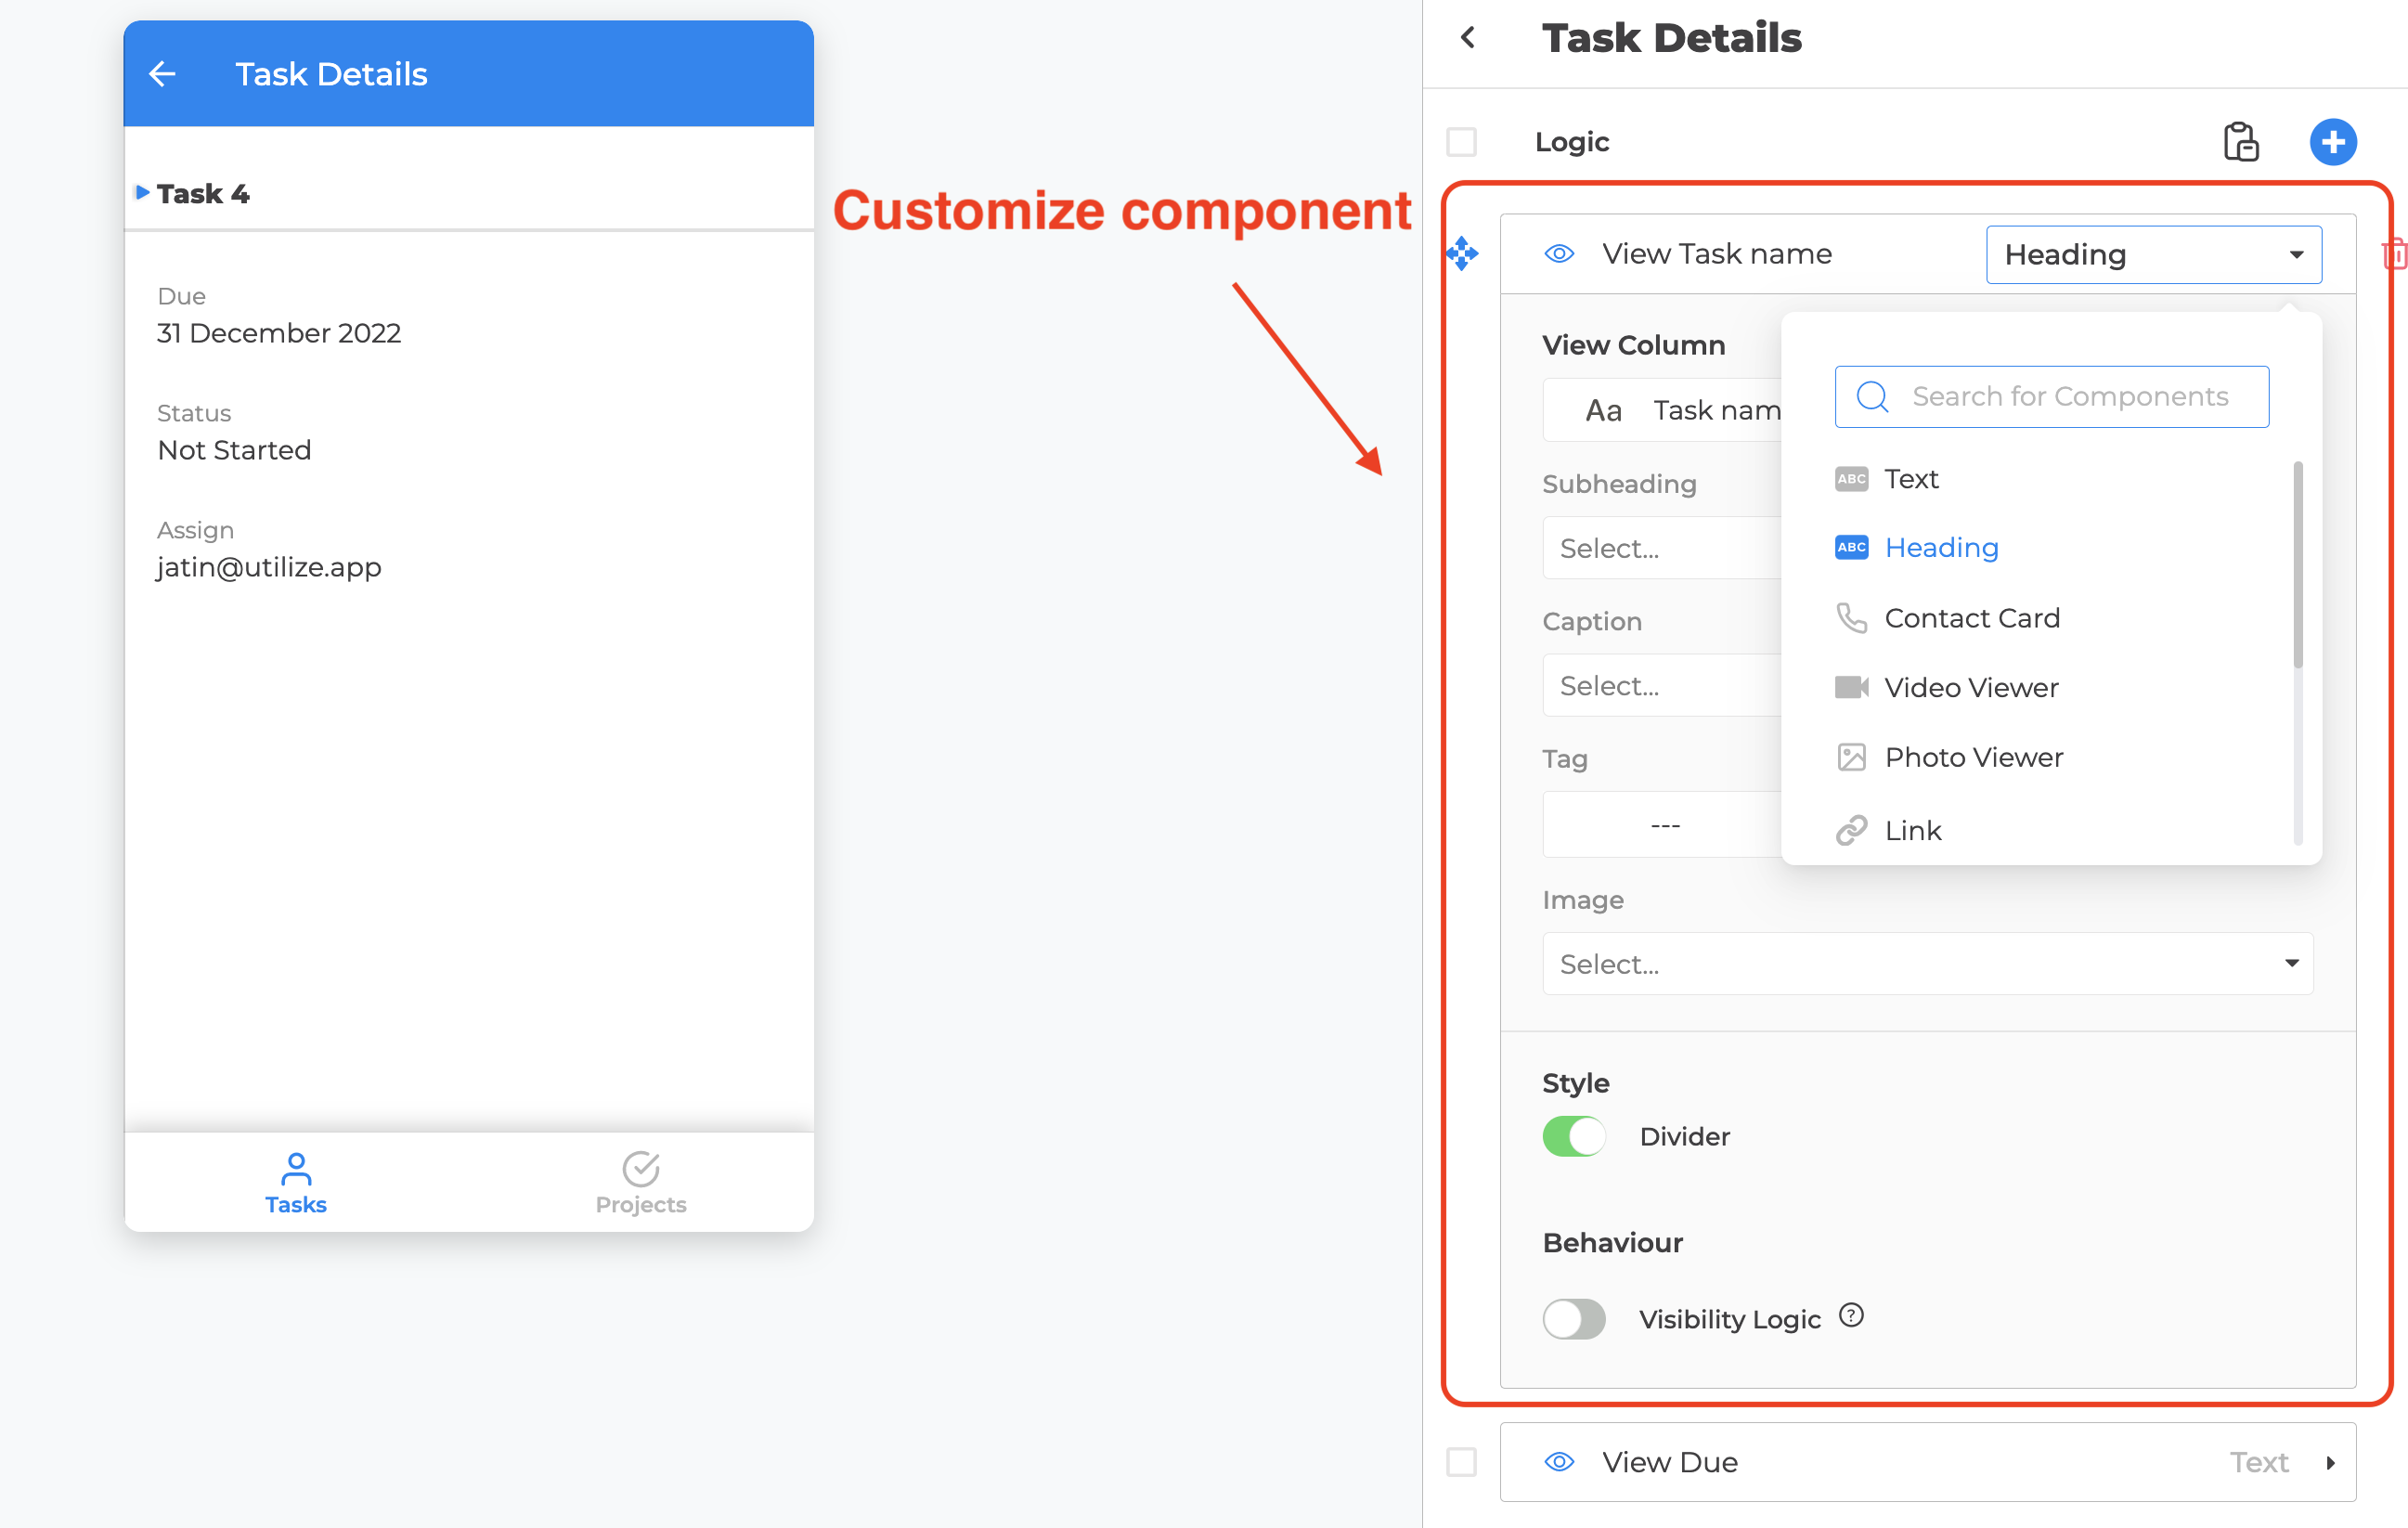The width and height of the screenshot is (2408, 1528).
Task: Open the Image Select dropdown
Action: click(1927, 963)
